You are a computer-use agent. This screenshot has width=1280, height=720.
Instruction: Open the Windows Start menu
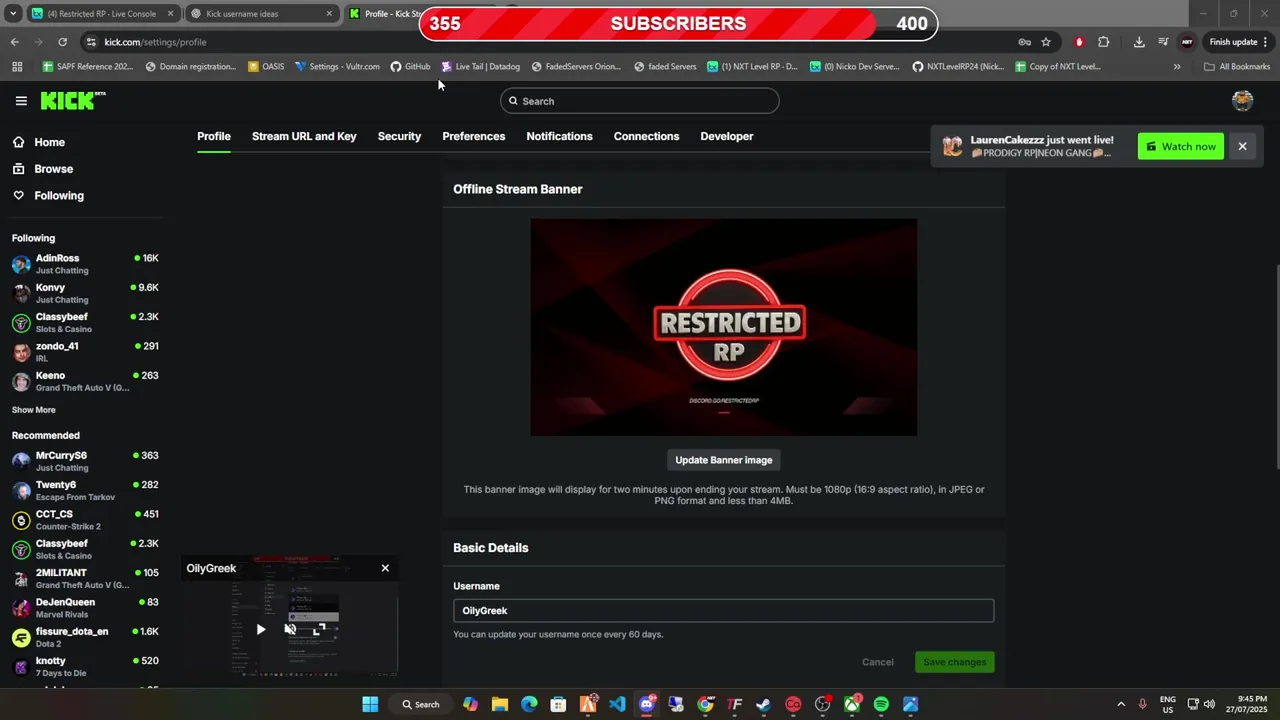pos(370,704)
